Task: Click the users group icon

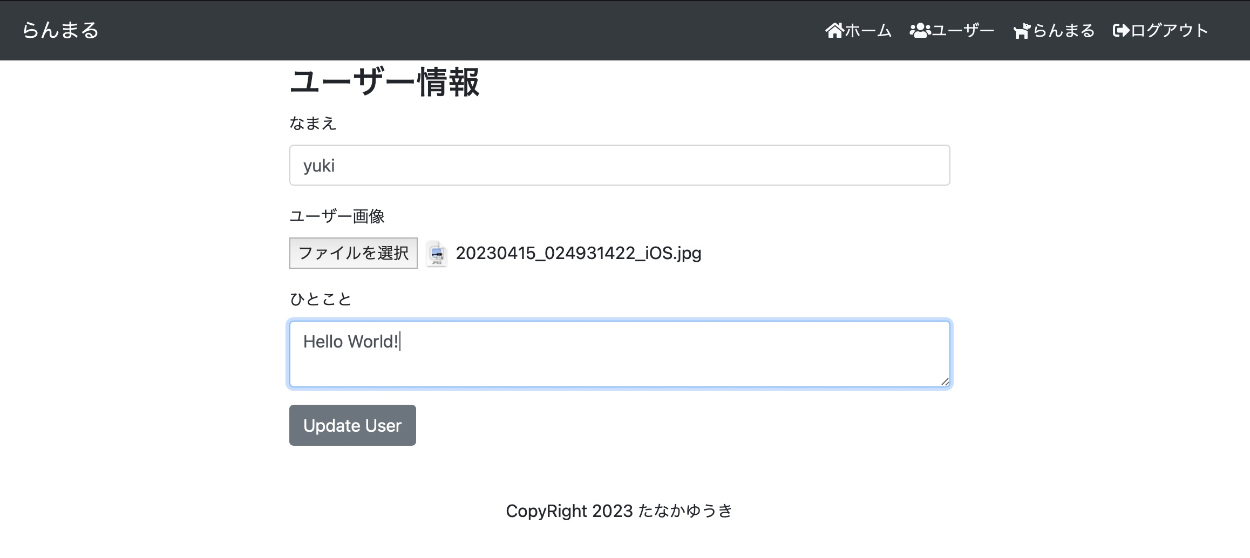Action: coord(919,31)
